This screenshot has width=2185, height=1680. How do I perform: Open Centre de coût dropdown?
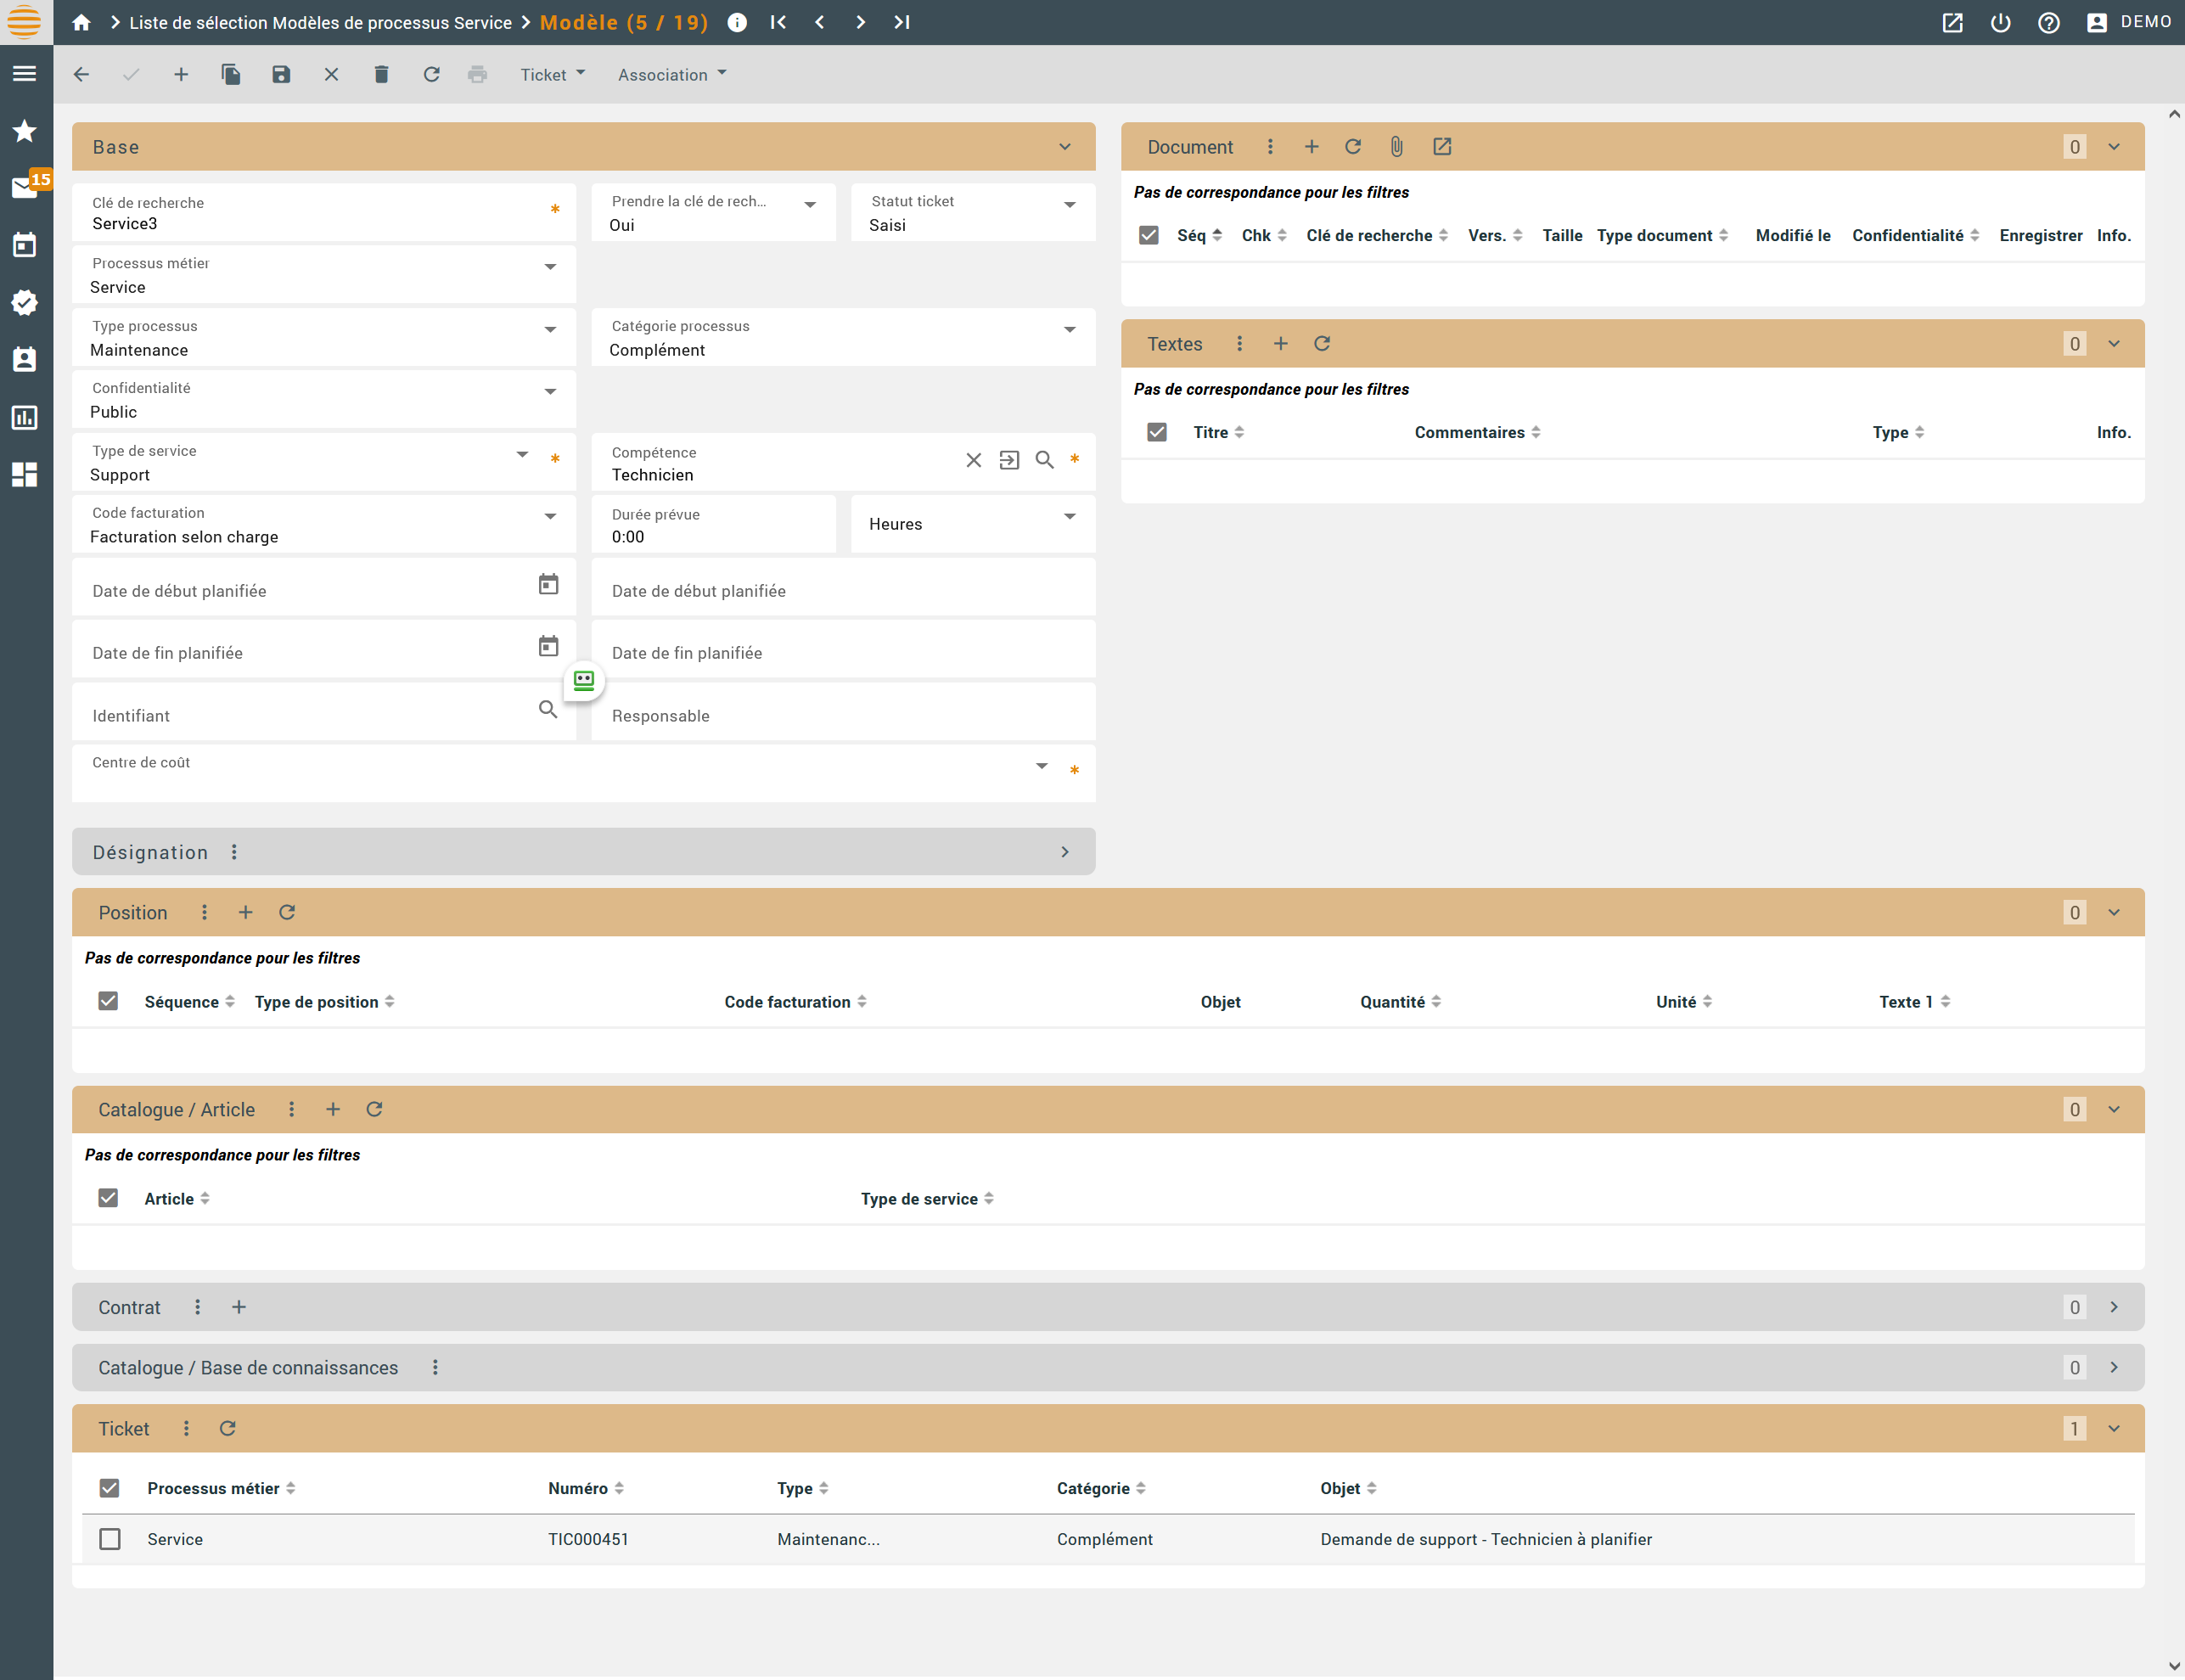coord(1042,767)
